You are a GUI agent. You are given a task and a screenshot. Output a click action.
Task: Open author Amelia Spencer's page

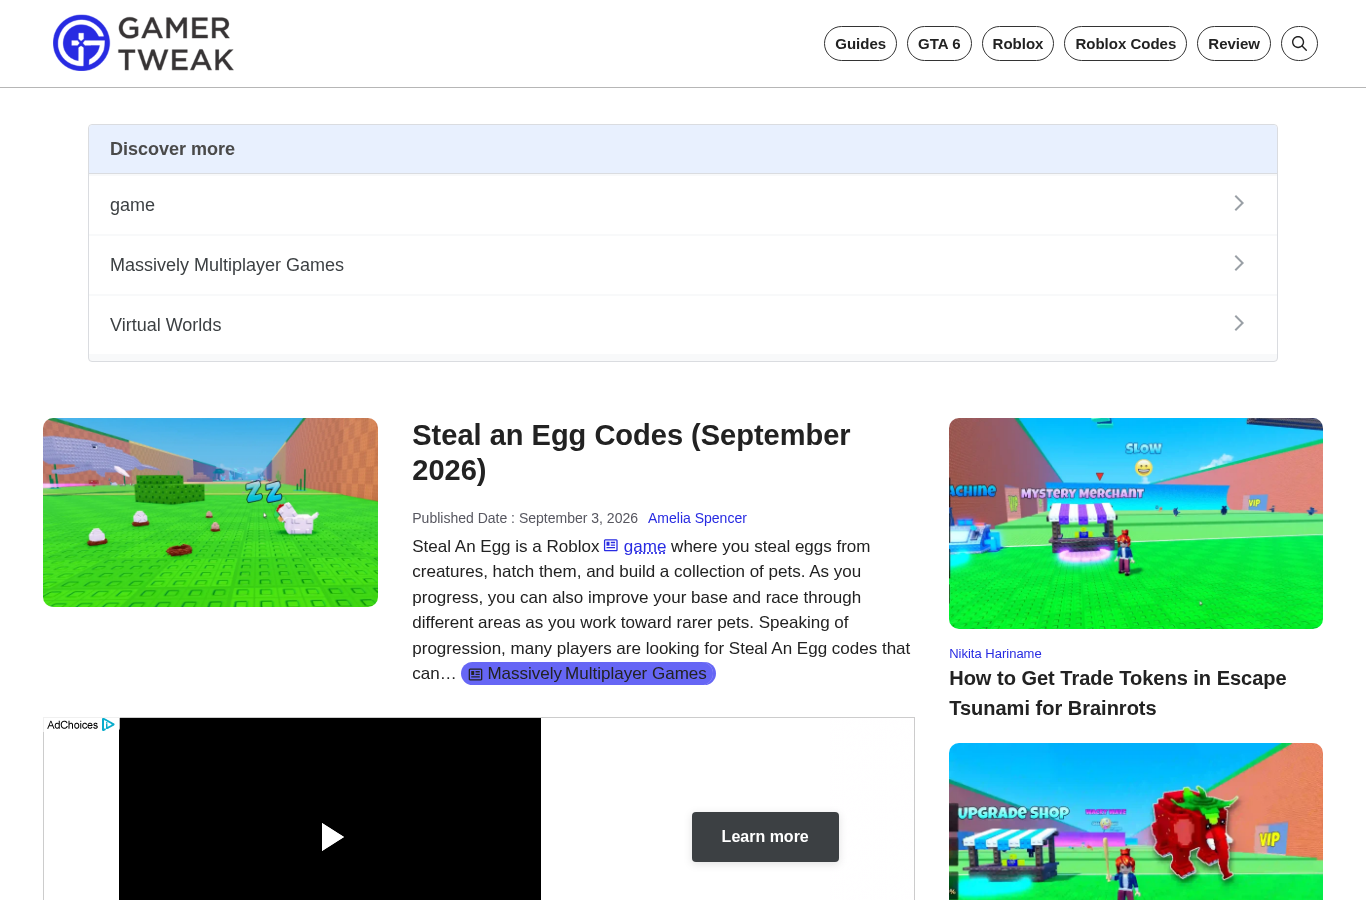(697, 518)
